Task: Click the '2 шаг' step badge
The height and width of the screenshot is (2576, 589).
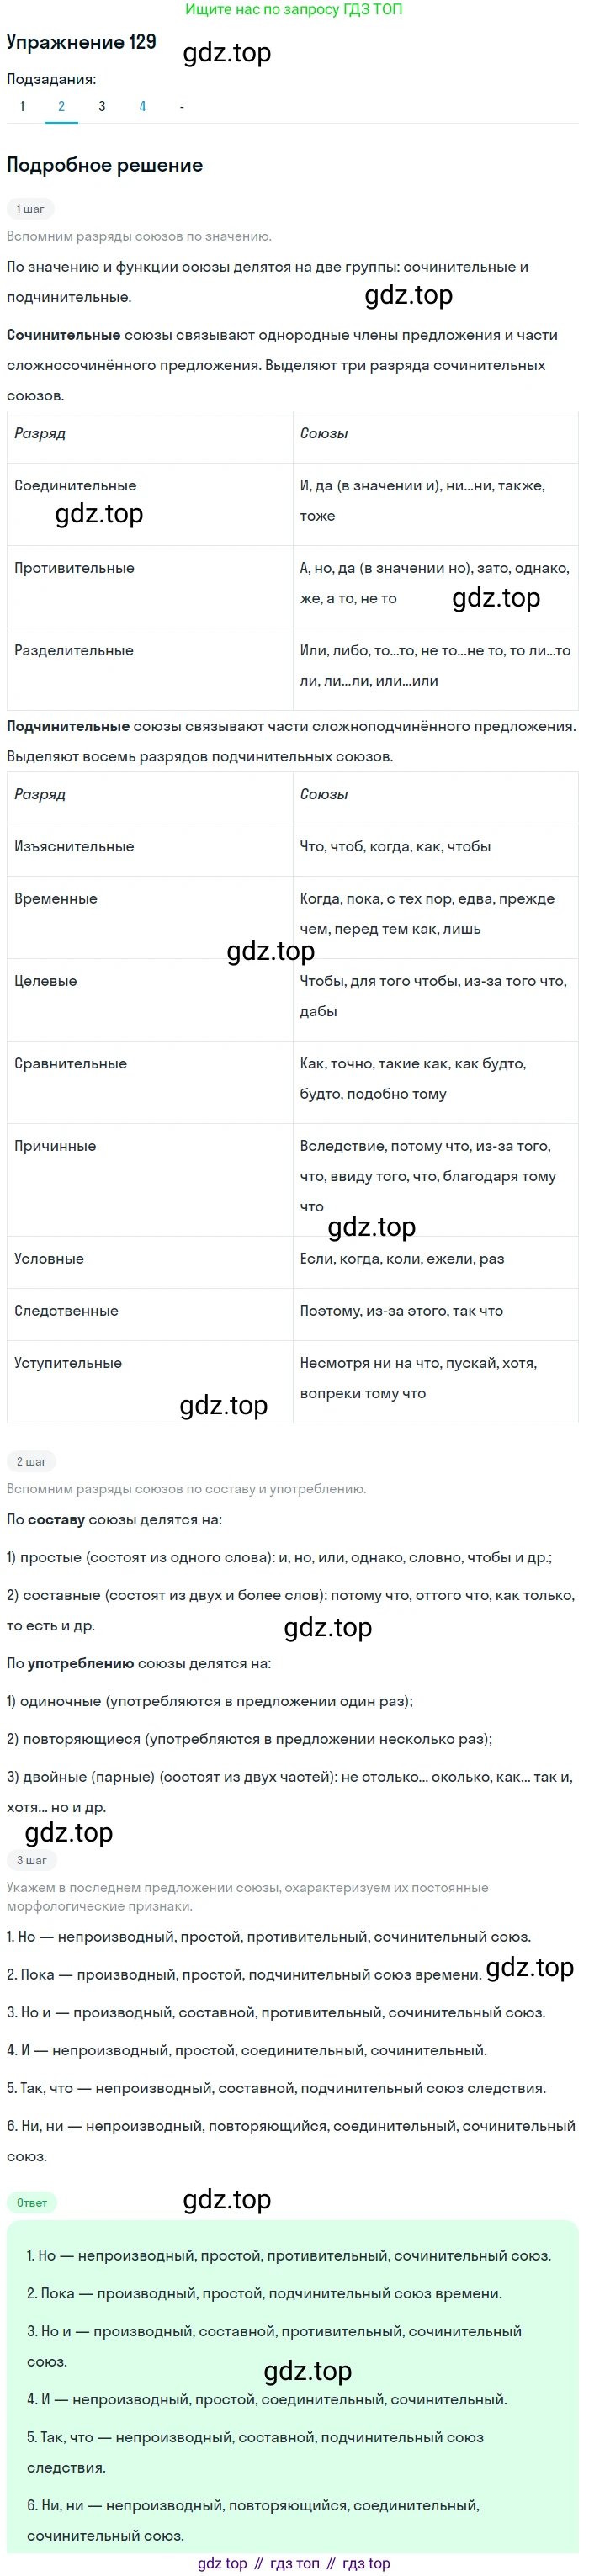Action: coord(31,1461)
